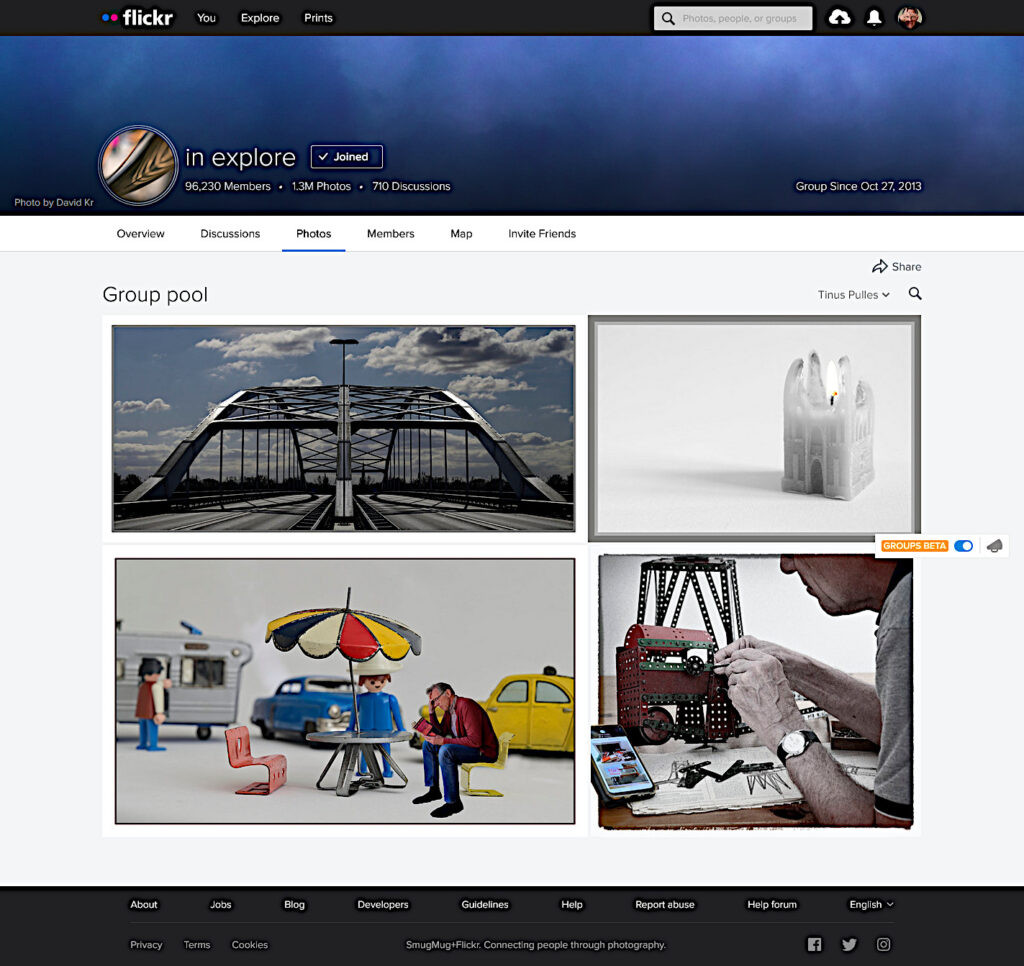
Task: Expand the Tinus Pulles filter dropdown
Action: point(853,295)
